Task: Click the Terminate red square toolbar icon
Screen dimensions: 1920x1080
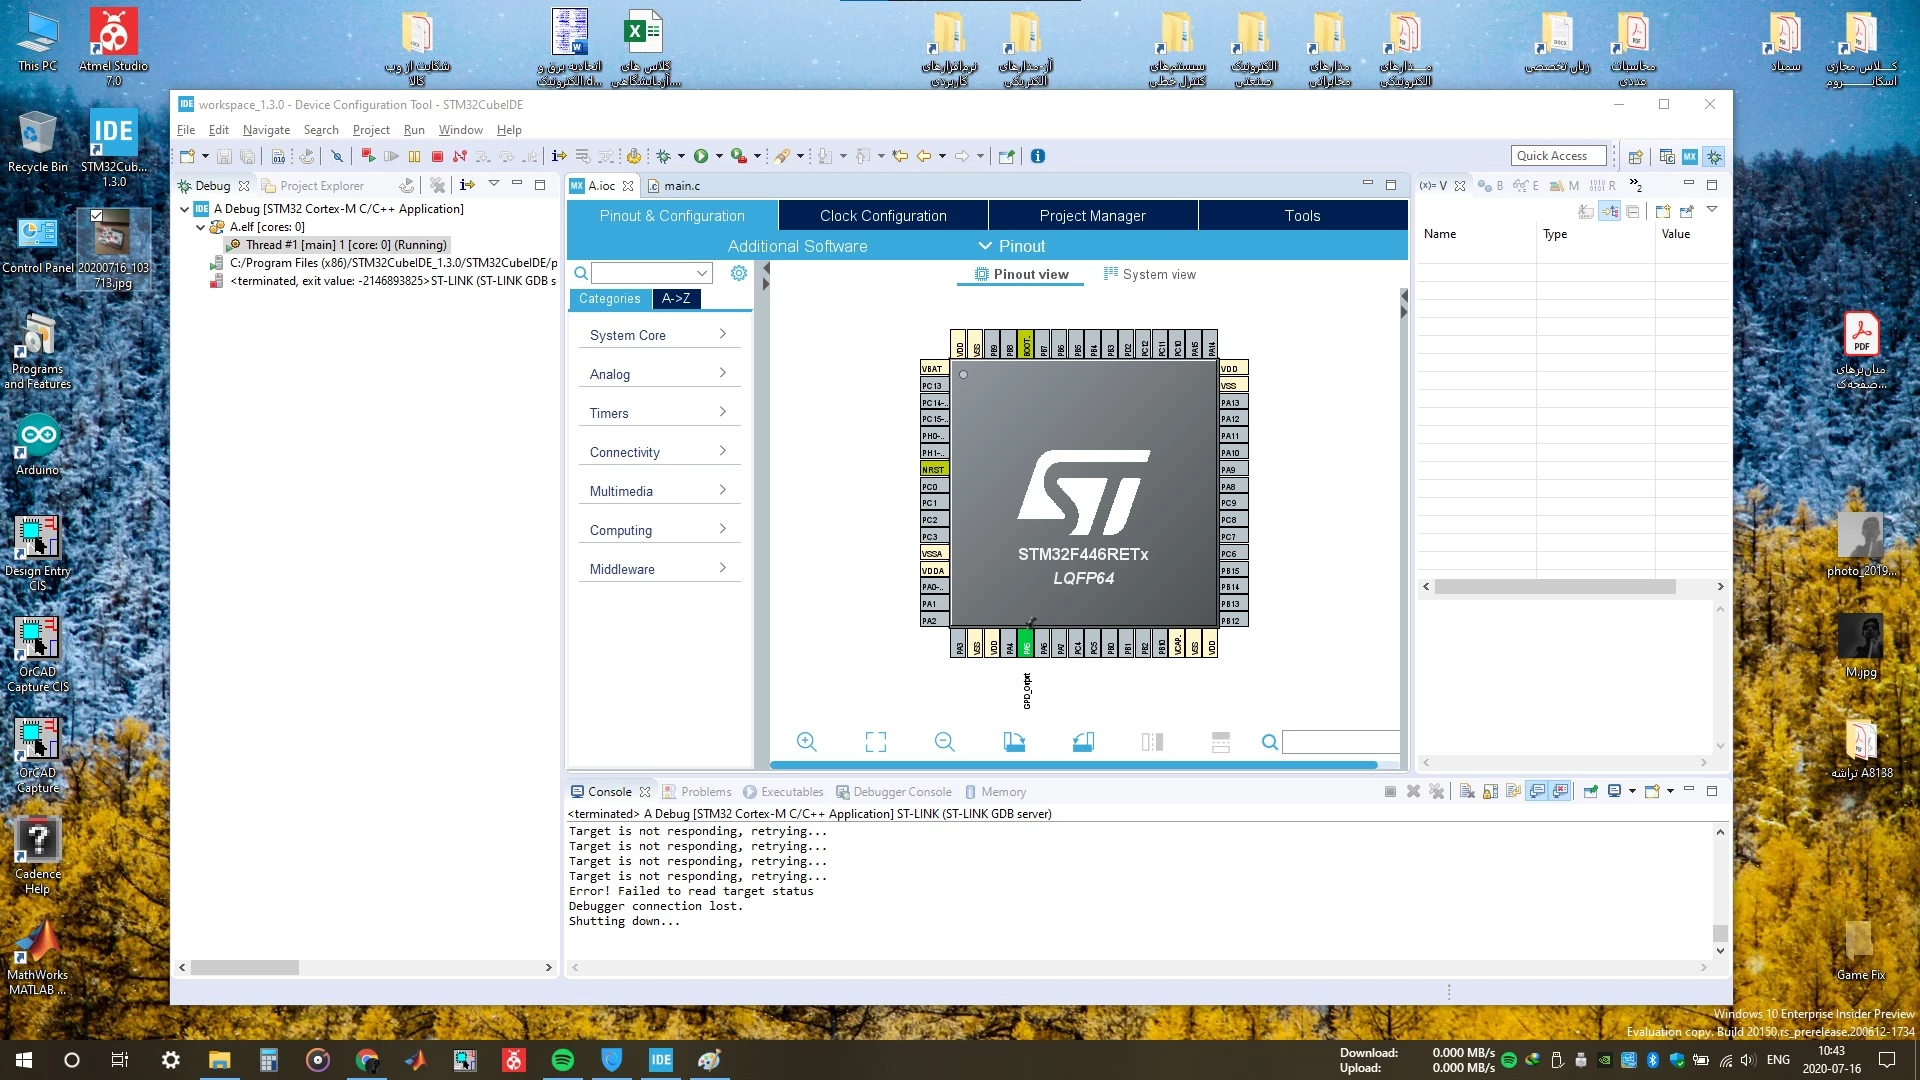Action: (437, 156)
